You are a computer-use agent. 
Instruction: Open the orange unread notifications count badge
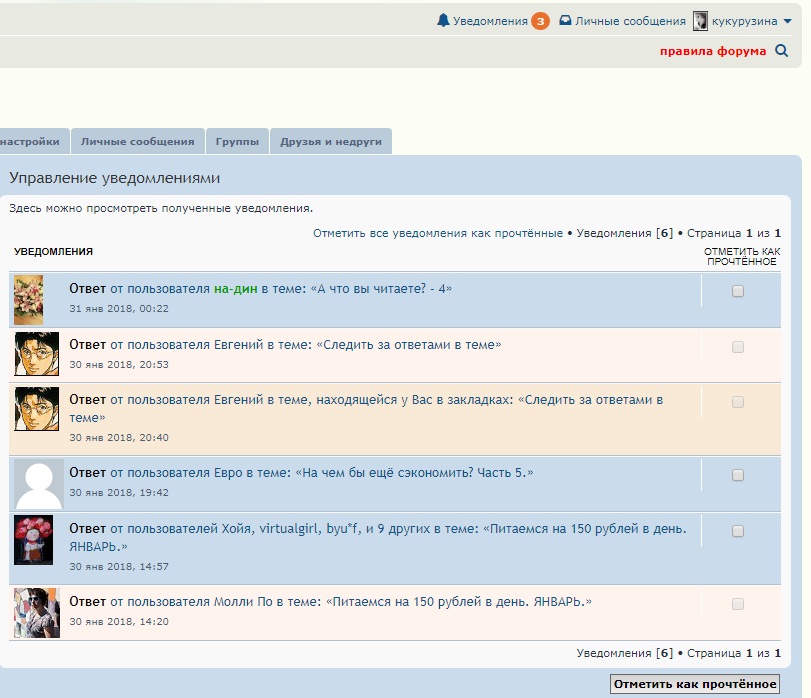pyautogui.click(x=540, y=21)
